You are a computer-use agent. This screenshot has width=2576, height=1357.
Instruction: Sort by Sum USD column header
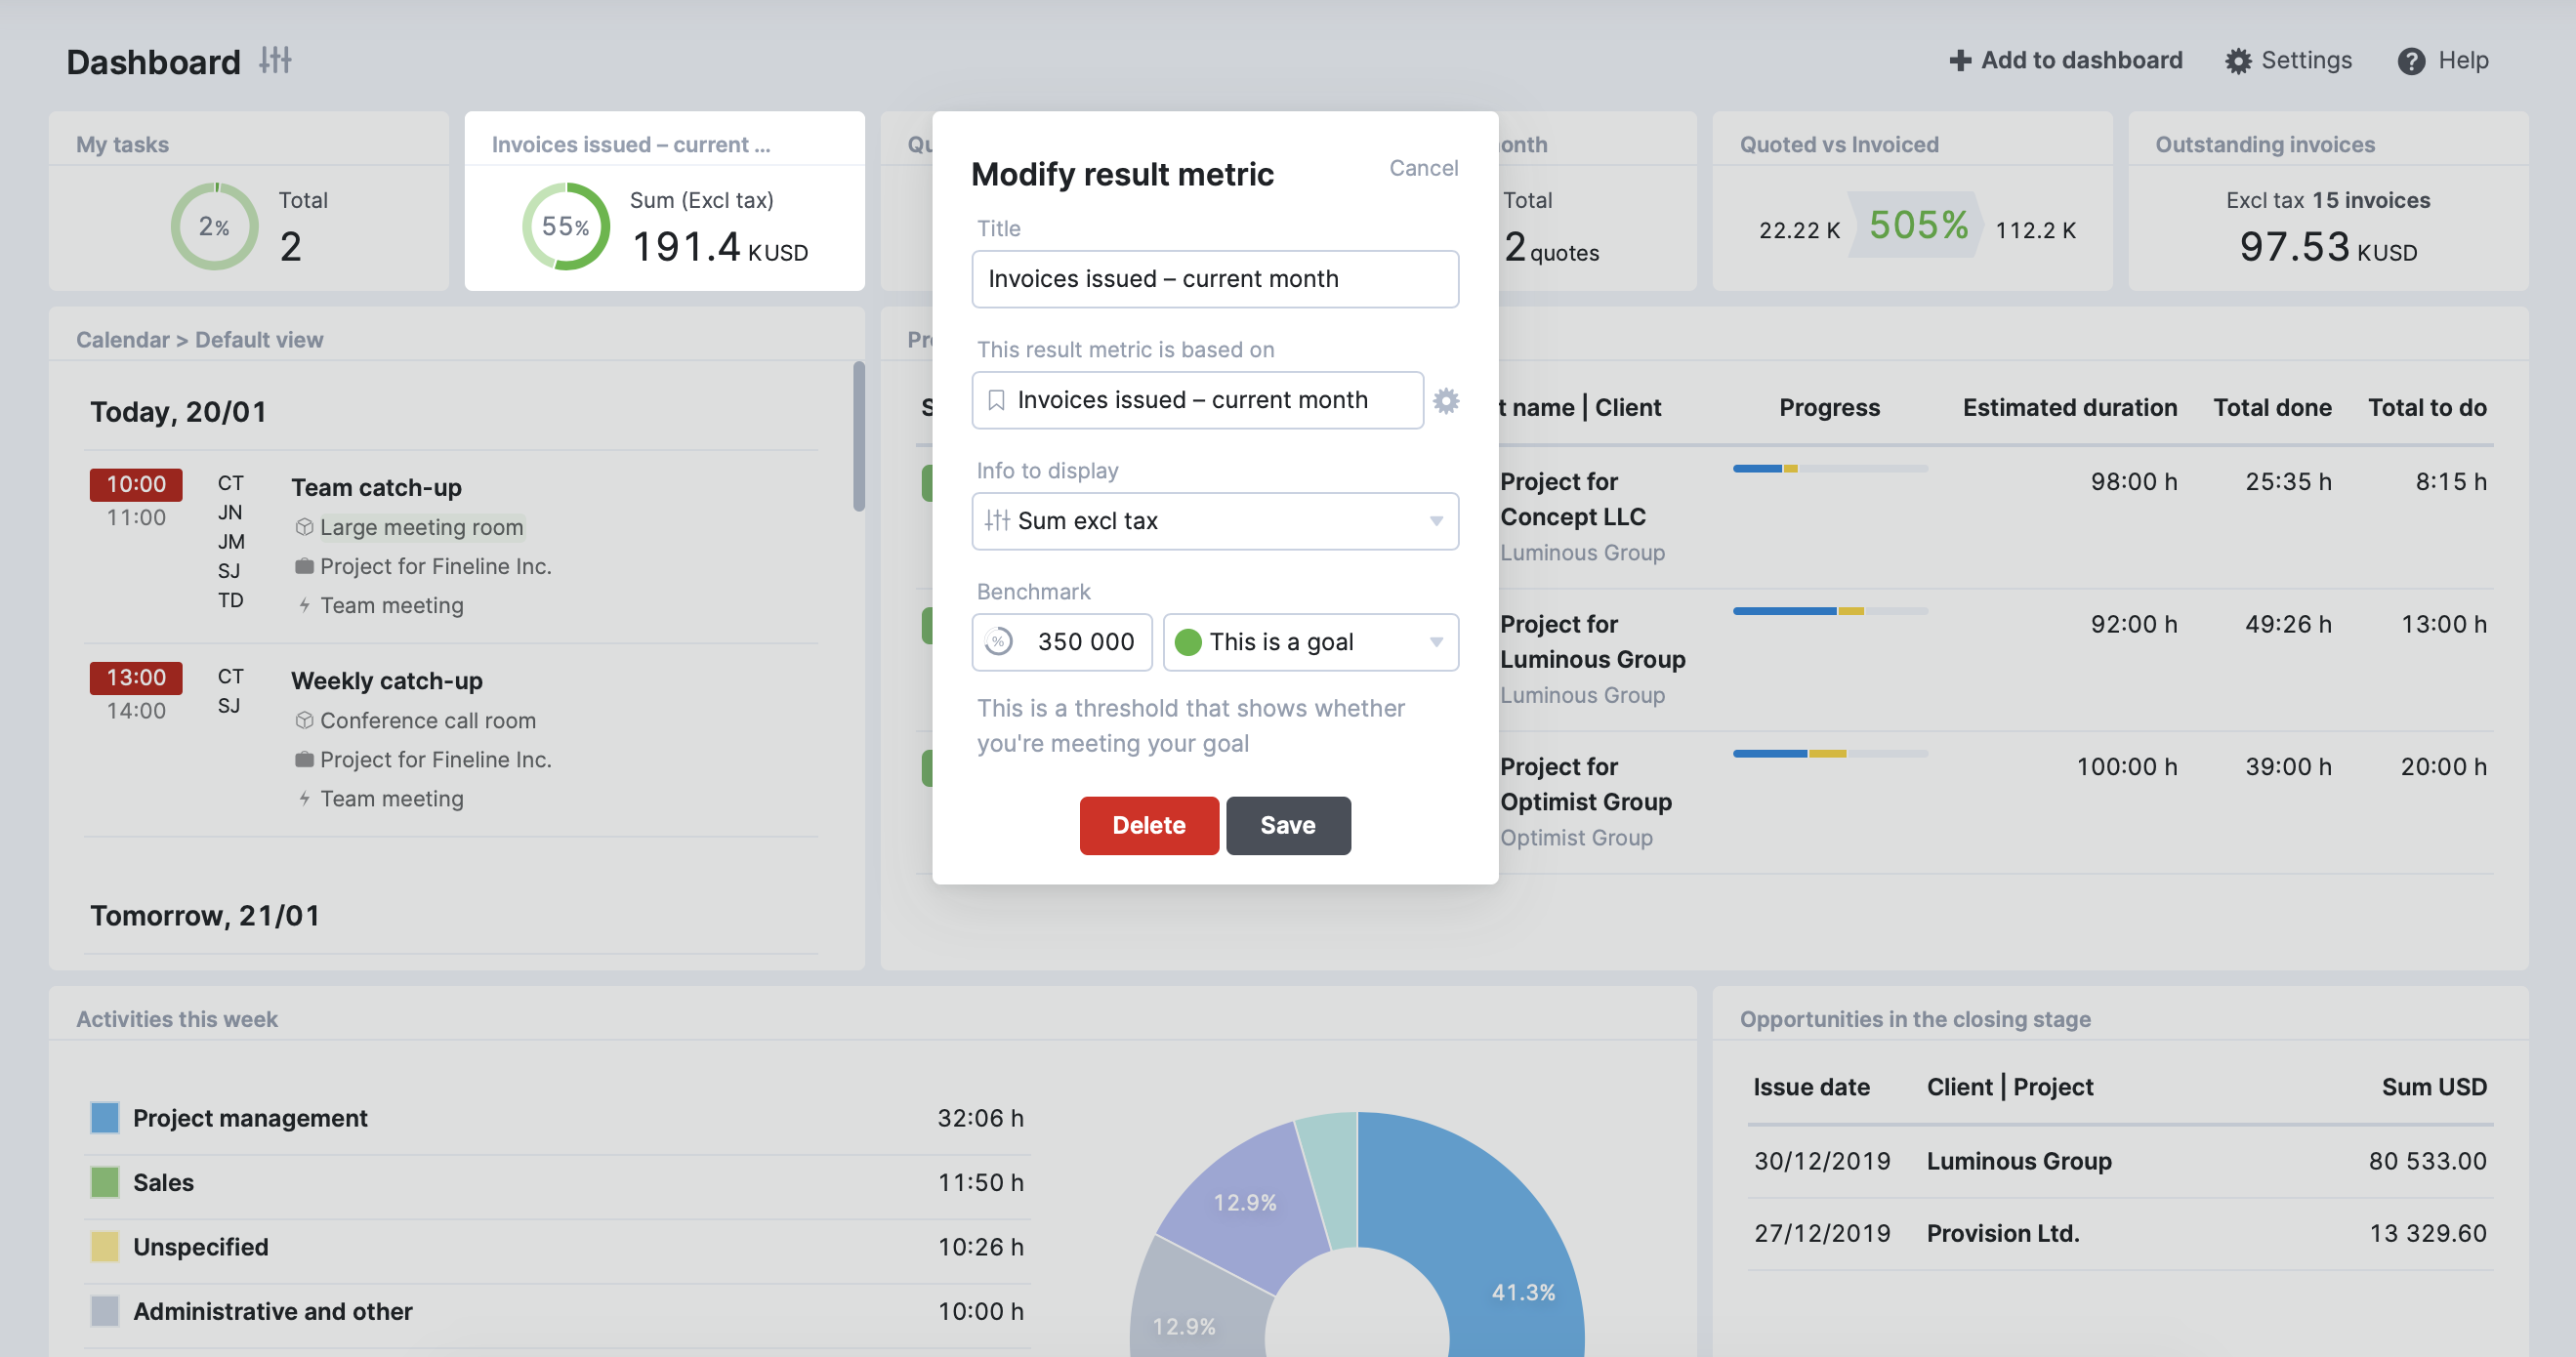tap(2434, 1088)
